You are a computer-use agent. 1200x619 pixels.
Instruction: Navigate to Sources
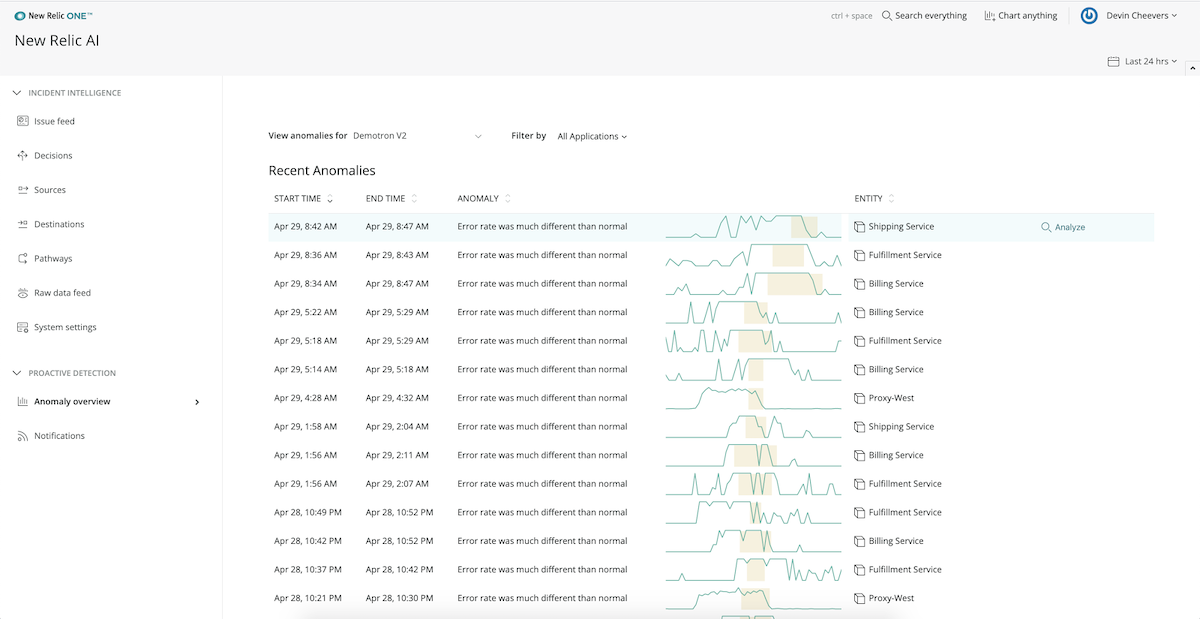50,190
